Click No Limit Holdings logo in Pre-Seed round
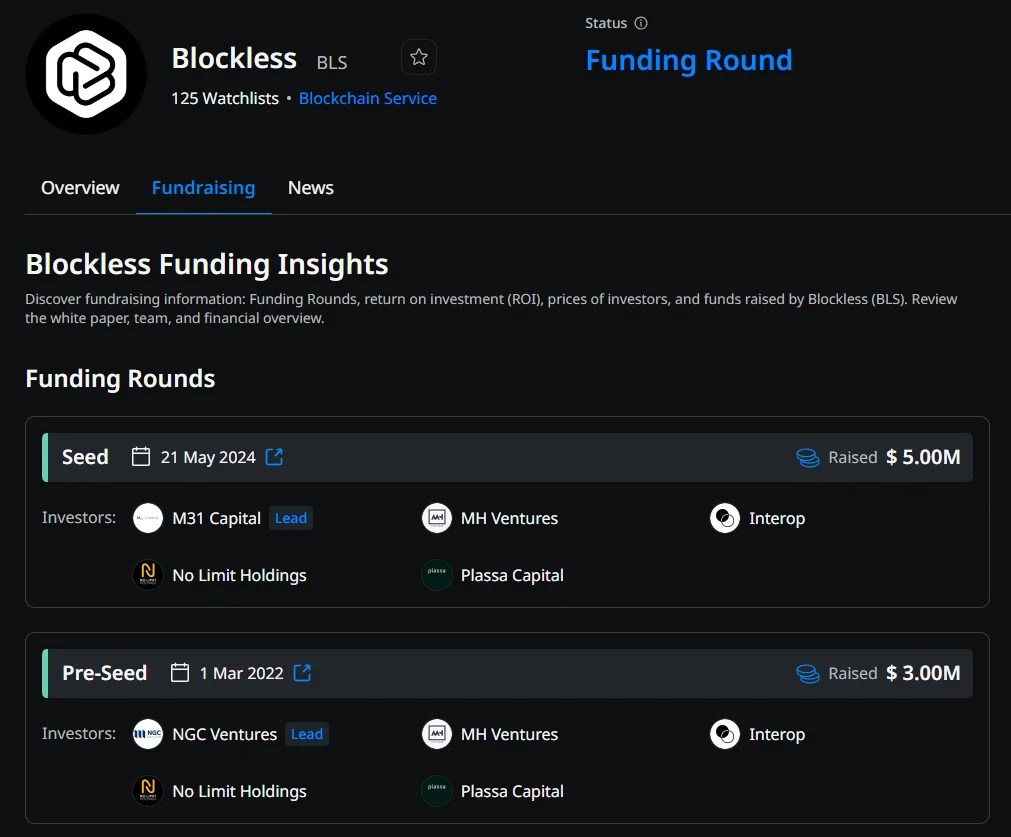 pyautogui.click(x=148, y=791)
